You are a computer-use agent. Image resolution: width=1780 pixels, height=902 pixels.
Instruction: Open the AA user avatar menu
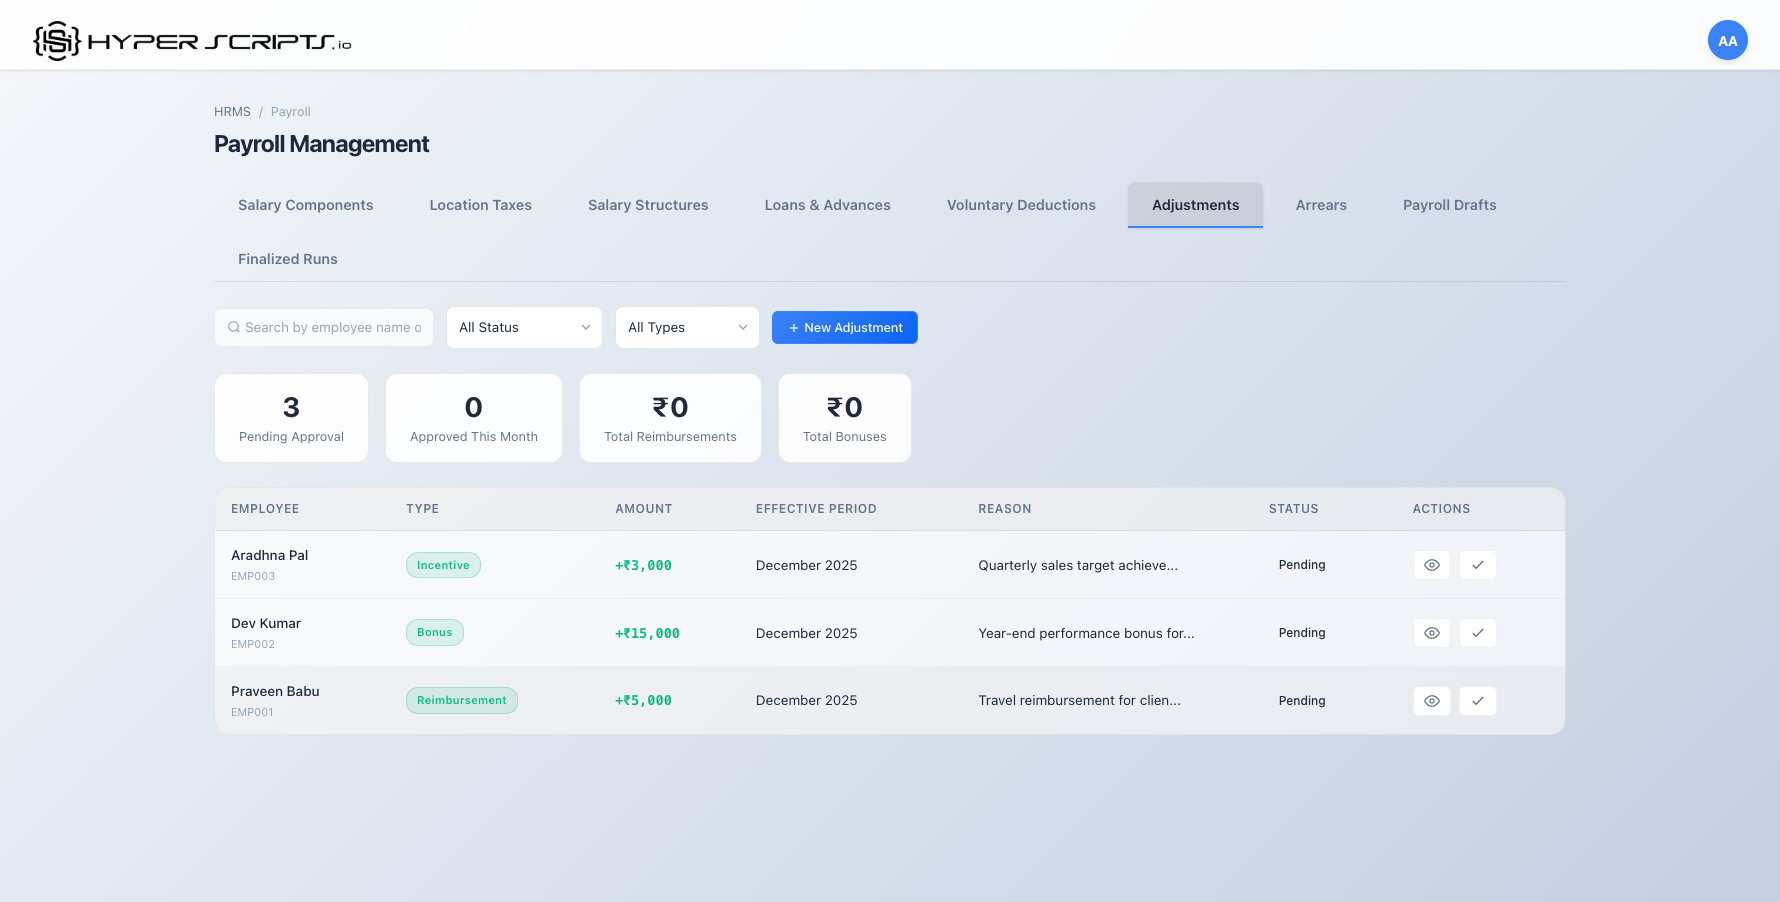coord(1727,41)
